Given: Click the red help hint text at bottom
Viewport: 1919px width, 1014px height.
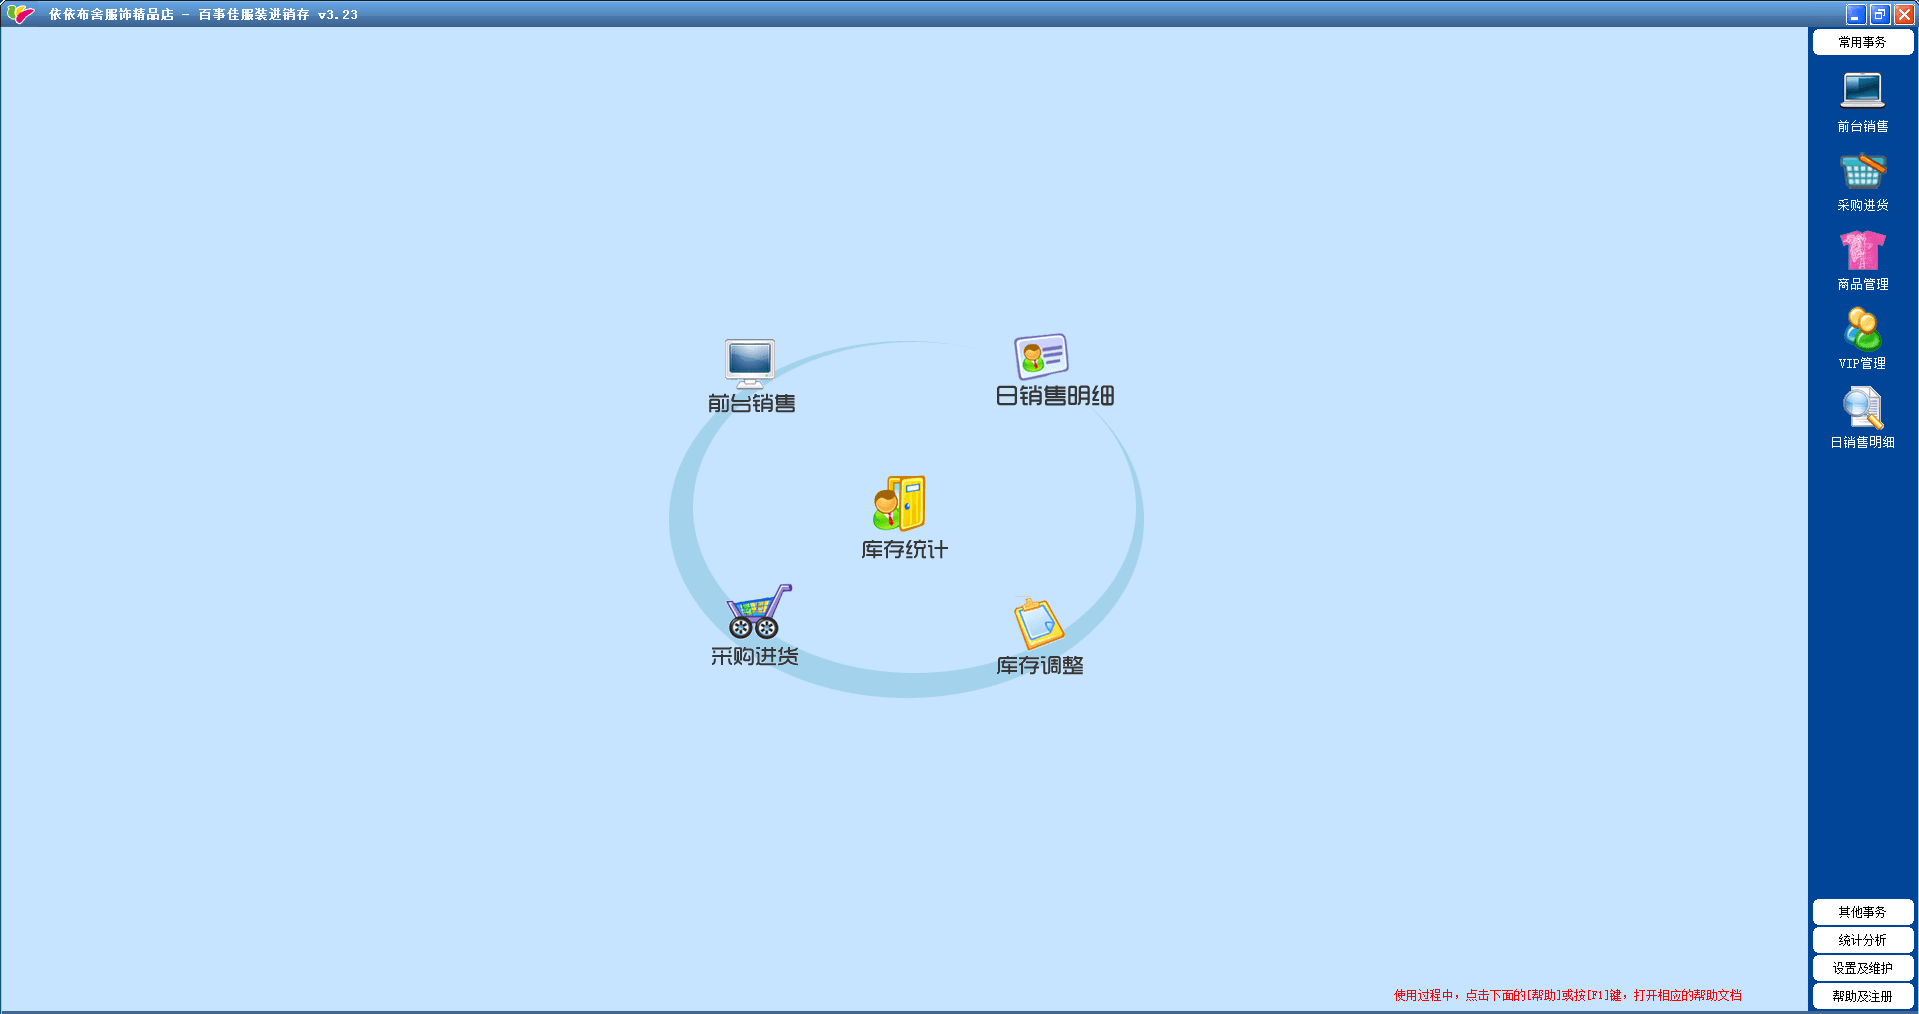Looking at the screenshot, I should (x=1567, y=995).
